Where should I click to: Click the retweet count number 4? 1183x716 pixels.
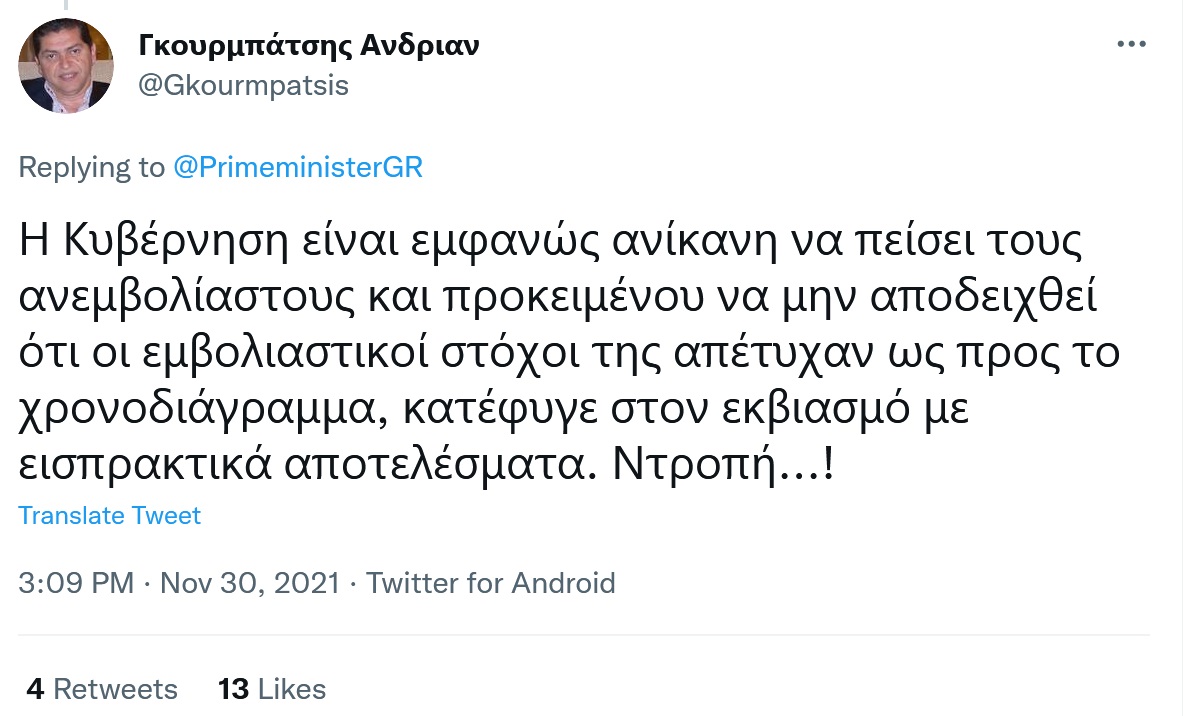[36, 689]
